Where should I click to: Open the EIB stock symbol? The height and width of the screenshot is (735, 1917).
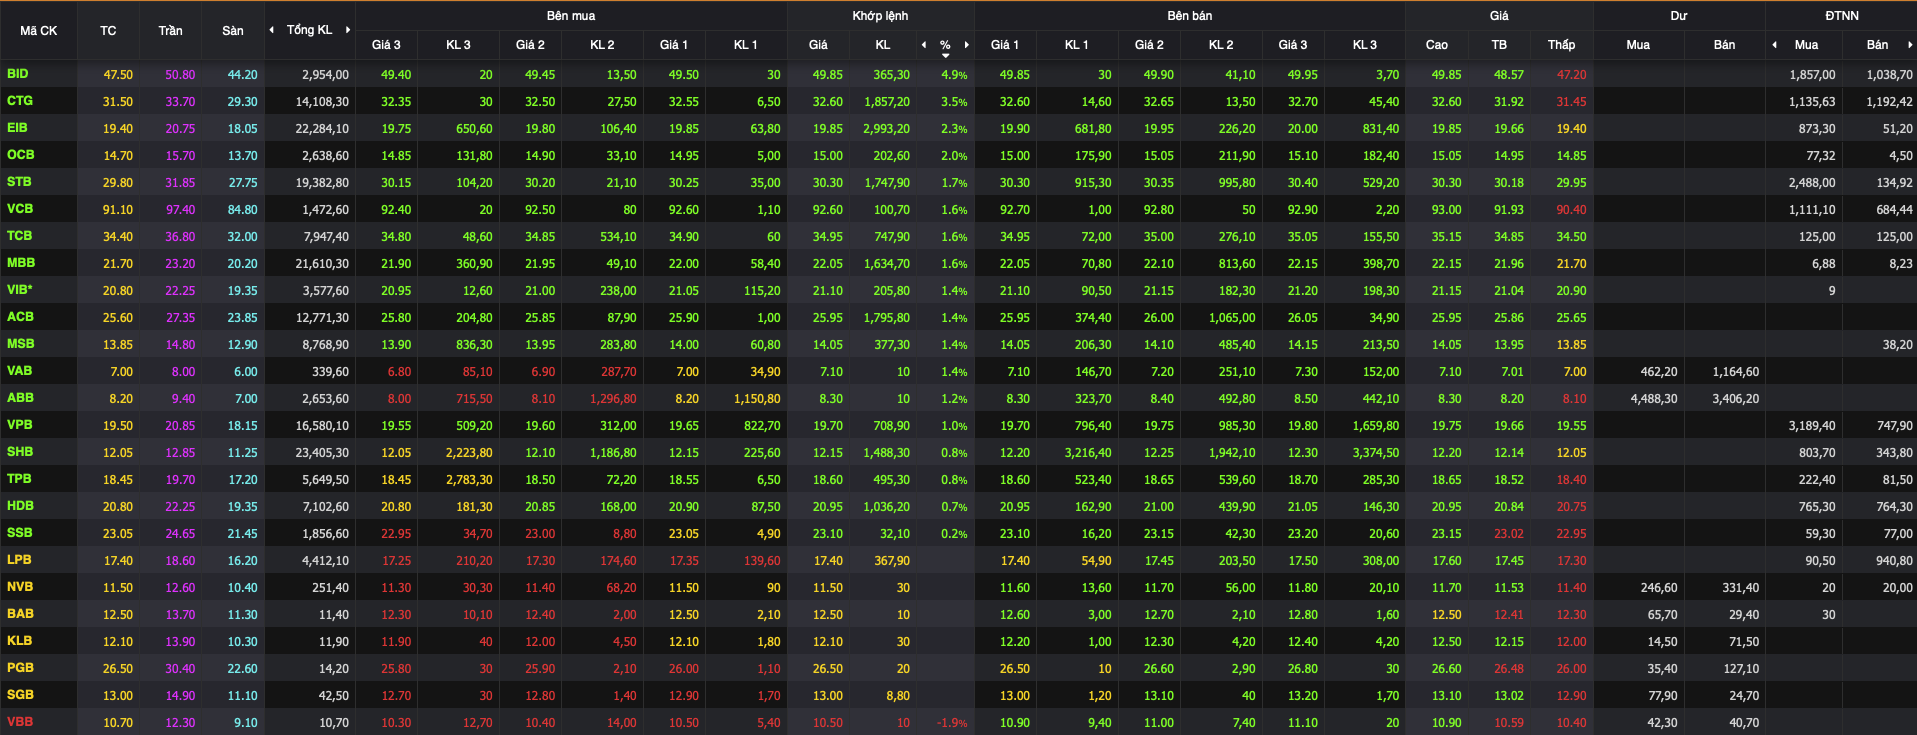point(17,128)
